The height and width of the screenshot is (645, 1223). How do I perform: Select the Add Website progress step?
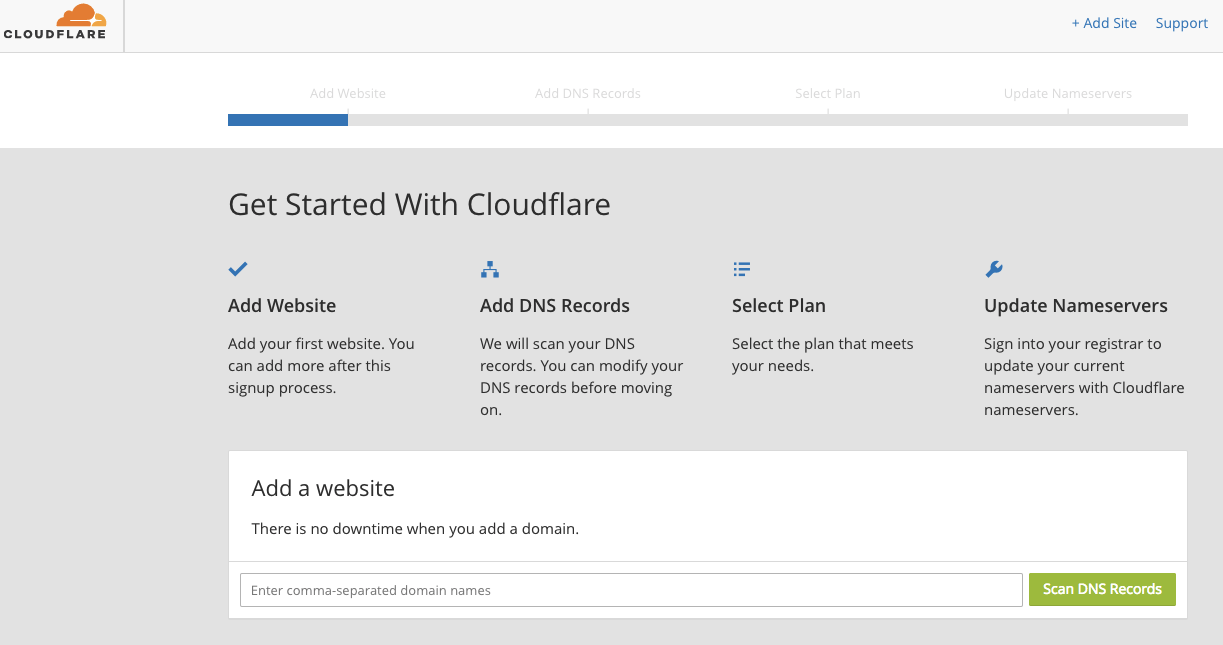pos(347,93)
